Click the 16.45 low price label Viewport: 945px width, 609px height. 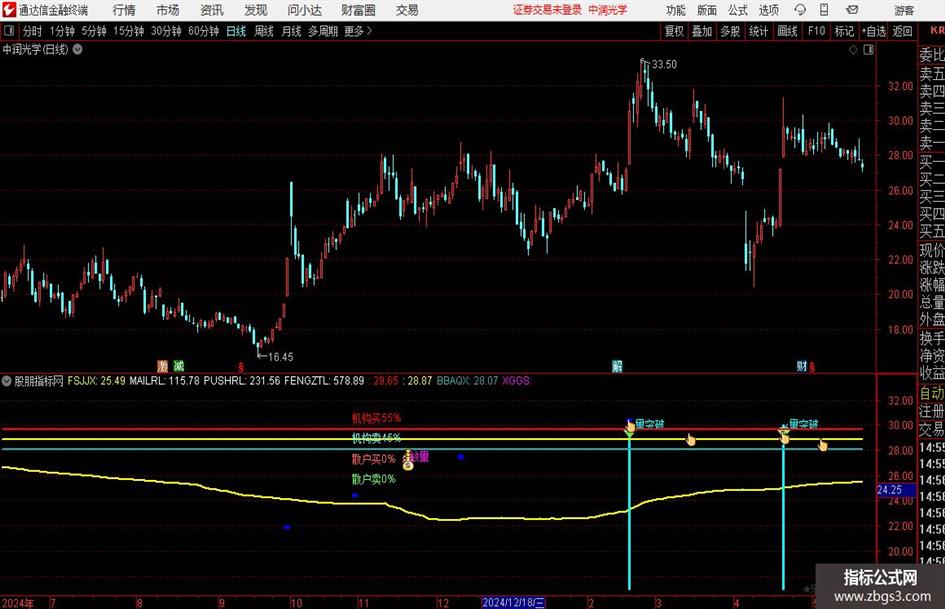280,357
